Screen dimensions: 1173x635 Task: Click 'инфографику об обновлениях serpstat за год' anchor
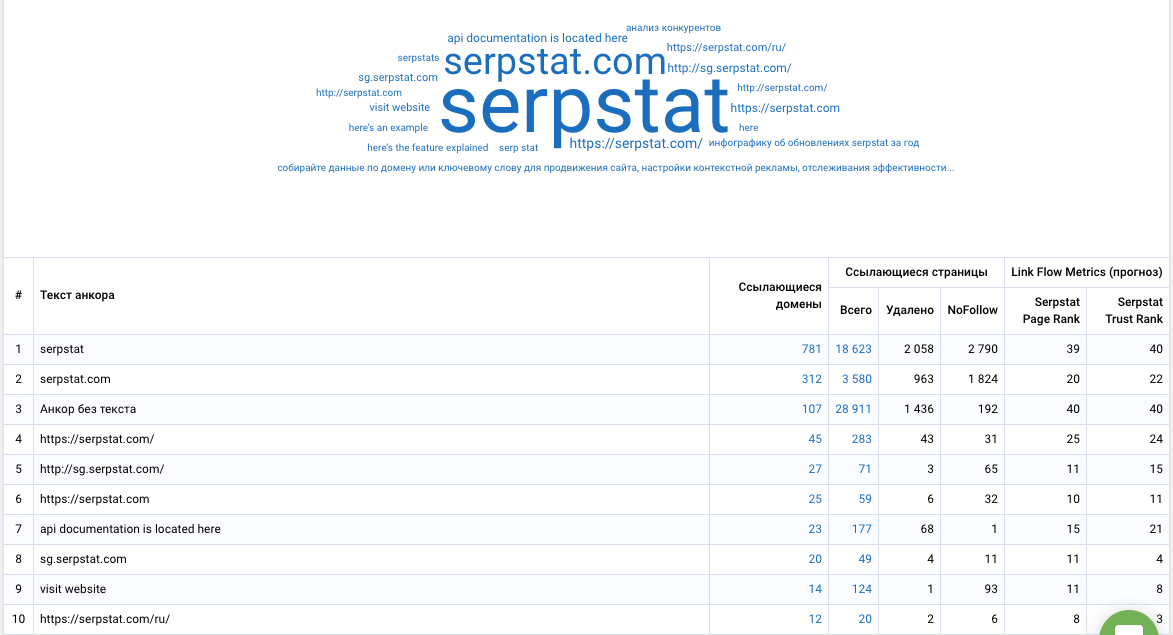(x=814, y=142)
